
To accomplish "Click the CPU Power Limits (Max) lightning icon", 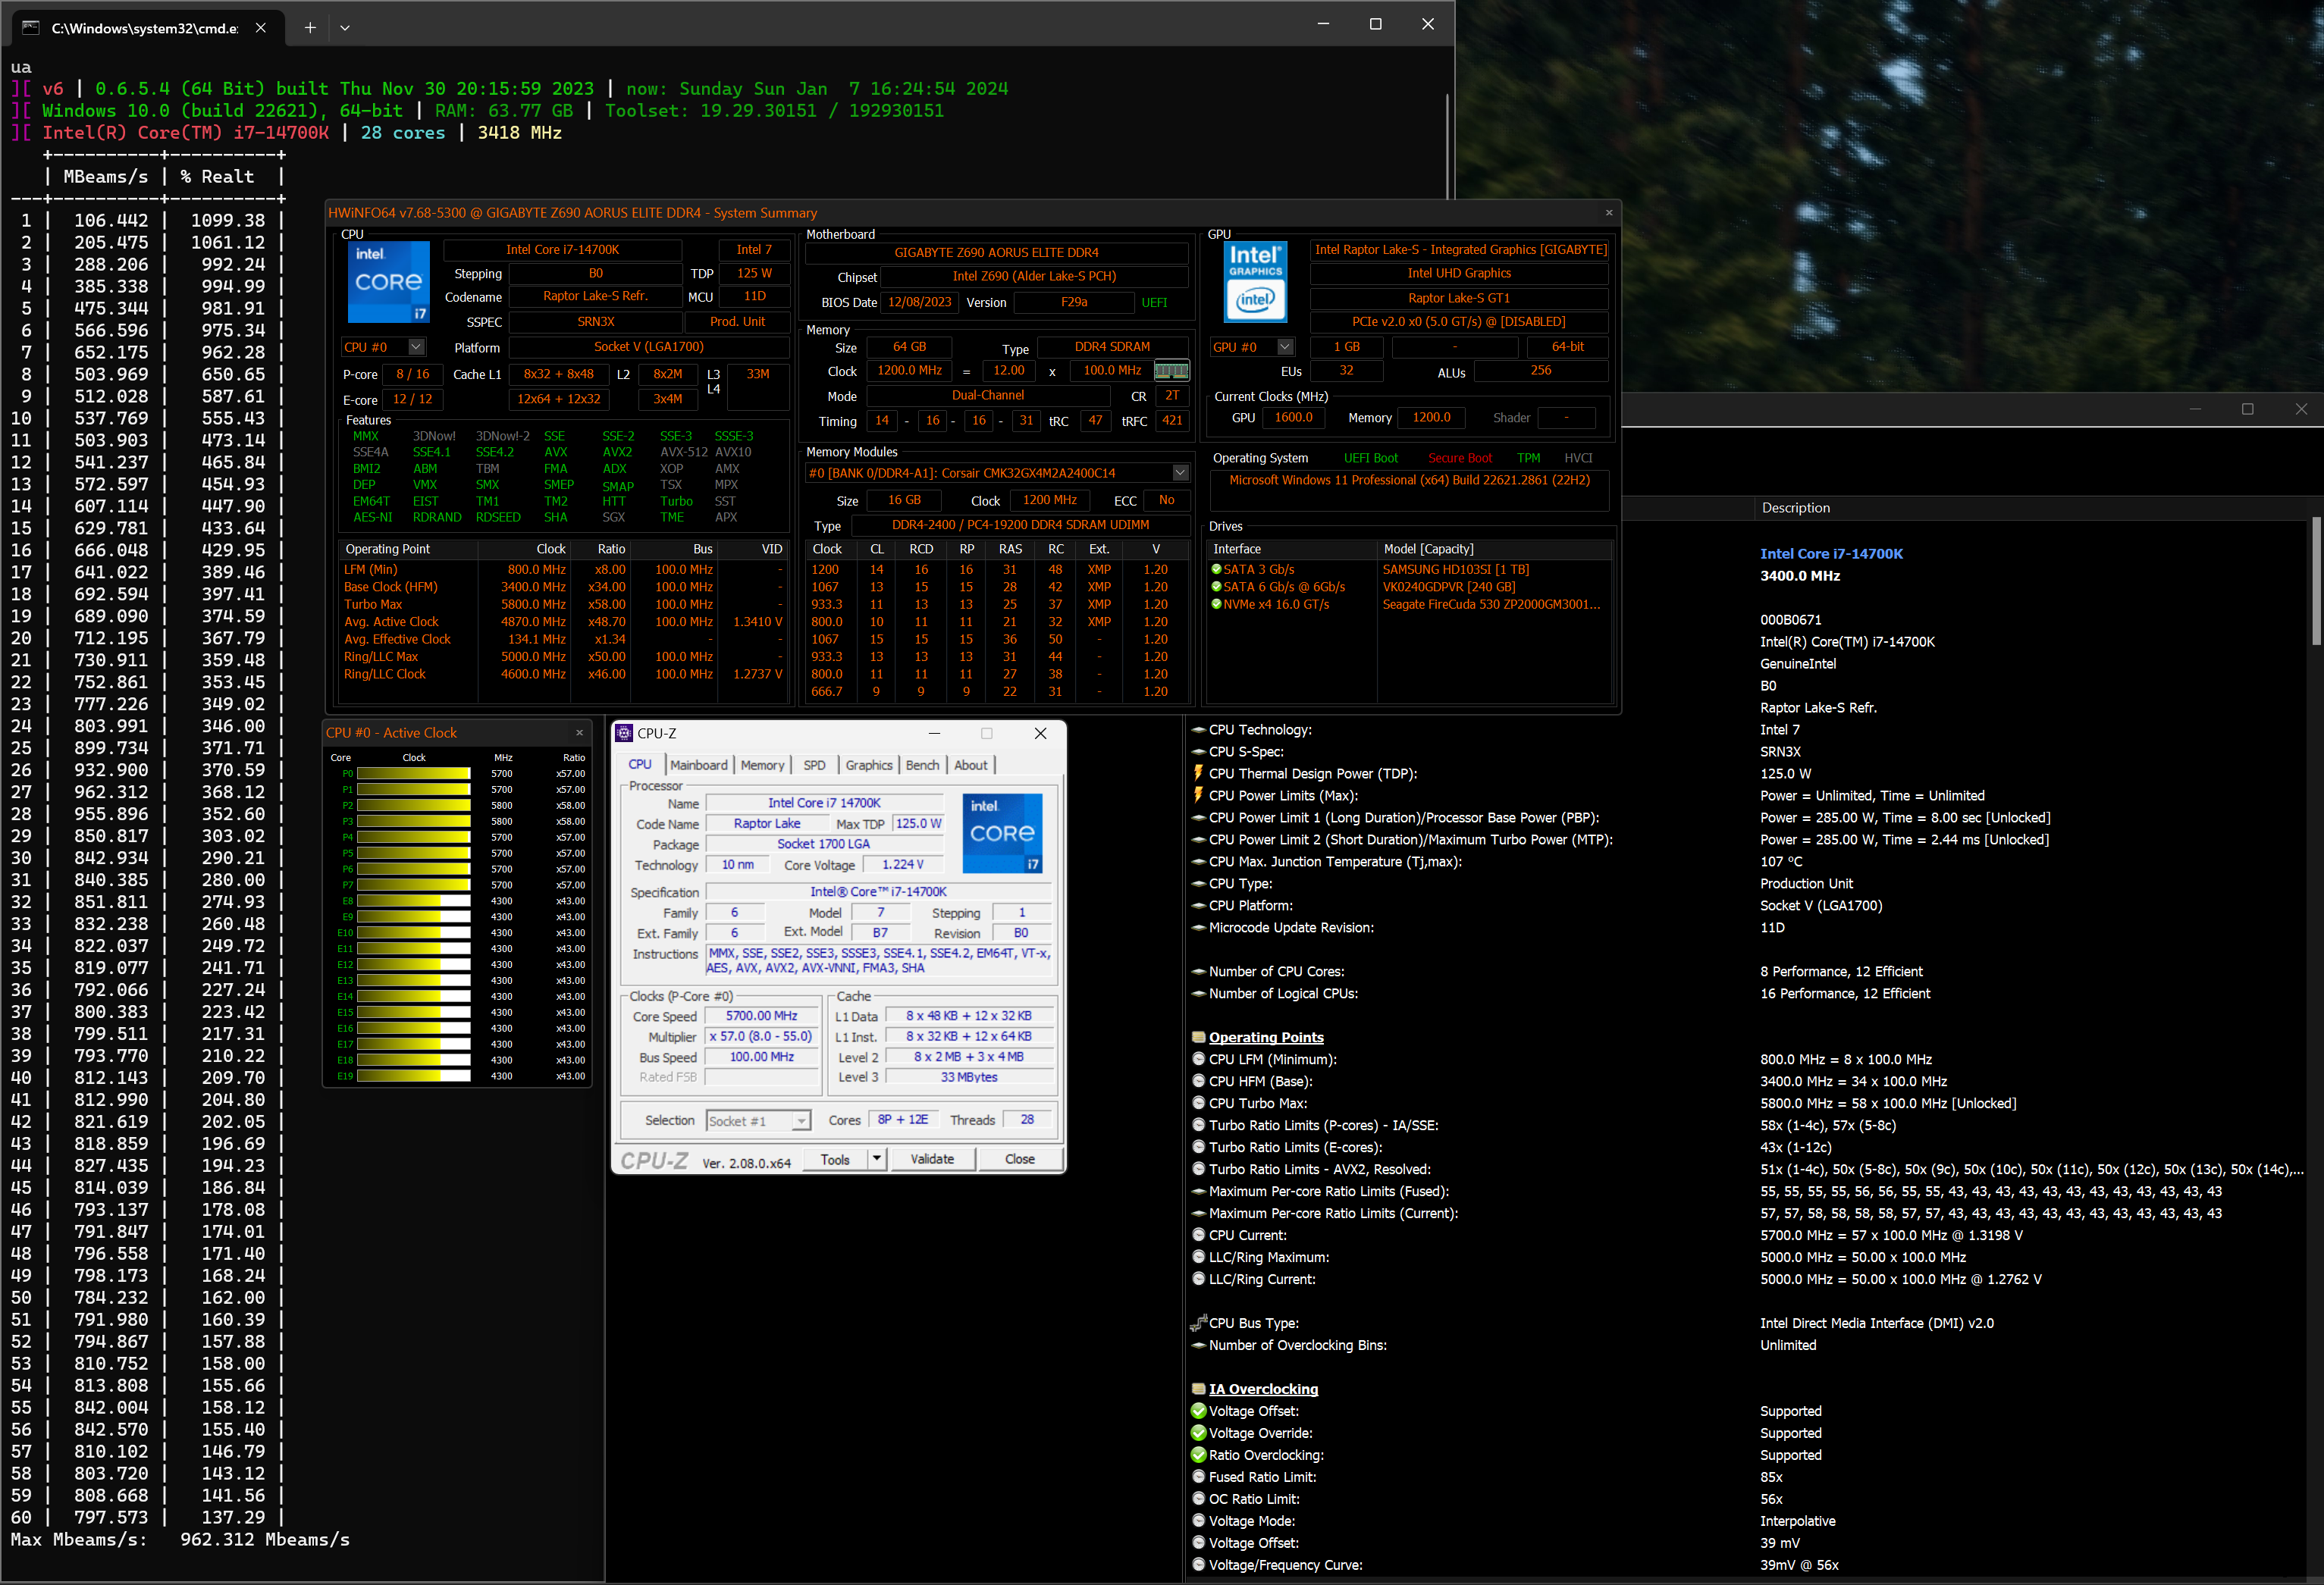I will pos(1198,795).
